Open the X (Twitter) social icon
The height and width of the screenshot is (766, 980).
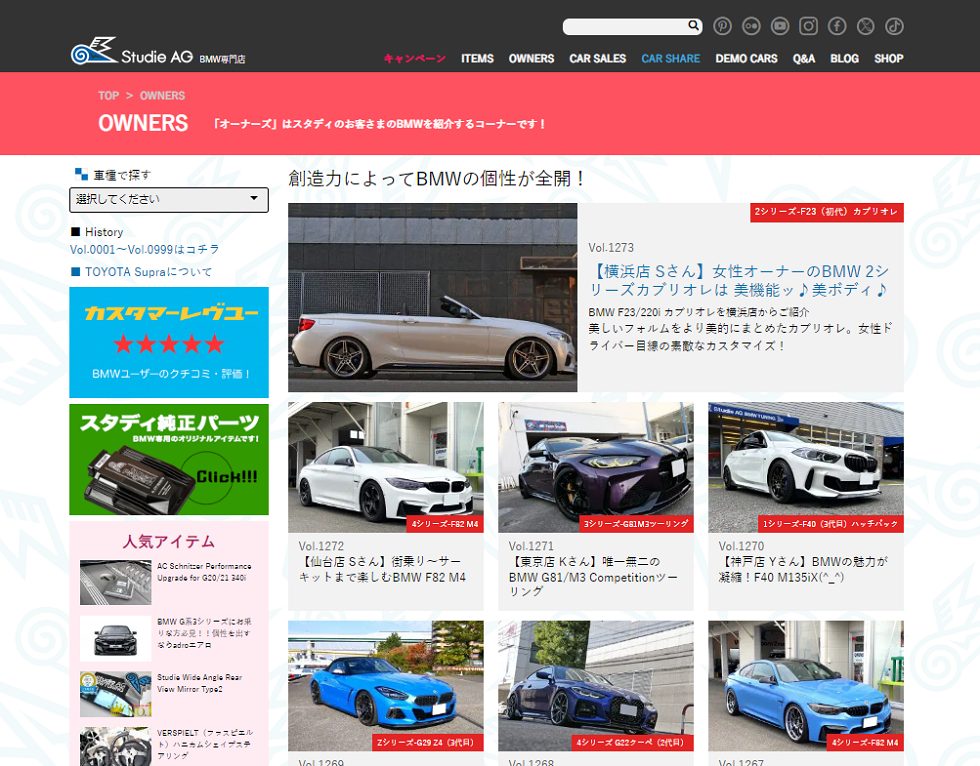click(x=865, y=26)
